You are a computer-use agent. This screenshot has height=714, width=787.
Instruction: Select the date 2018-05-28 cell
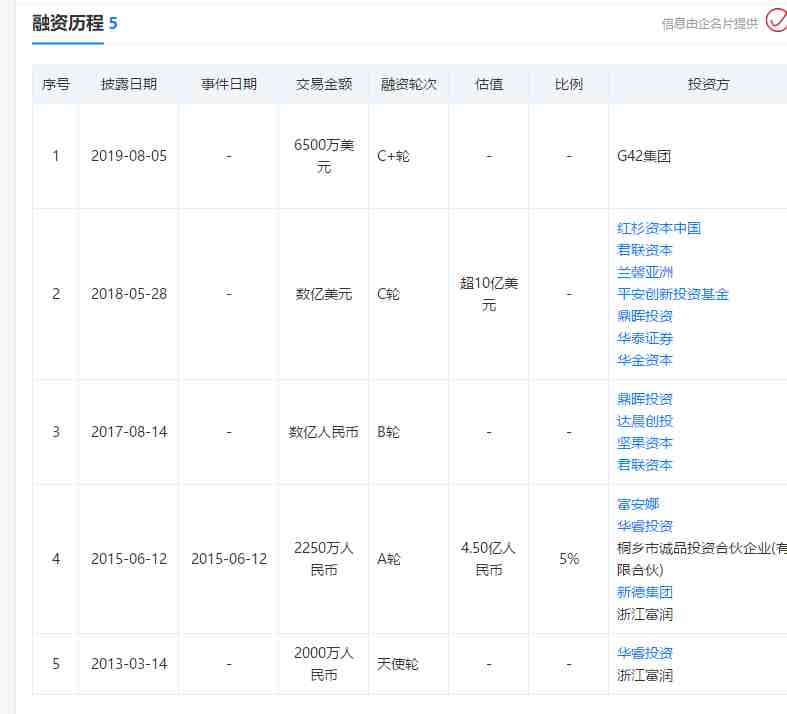[129, 294]
